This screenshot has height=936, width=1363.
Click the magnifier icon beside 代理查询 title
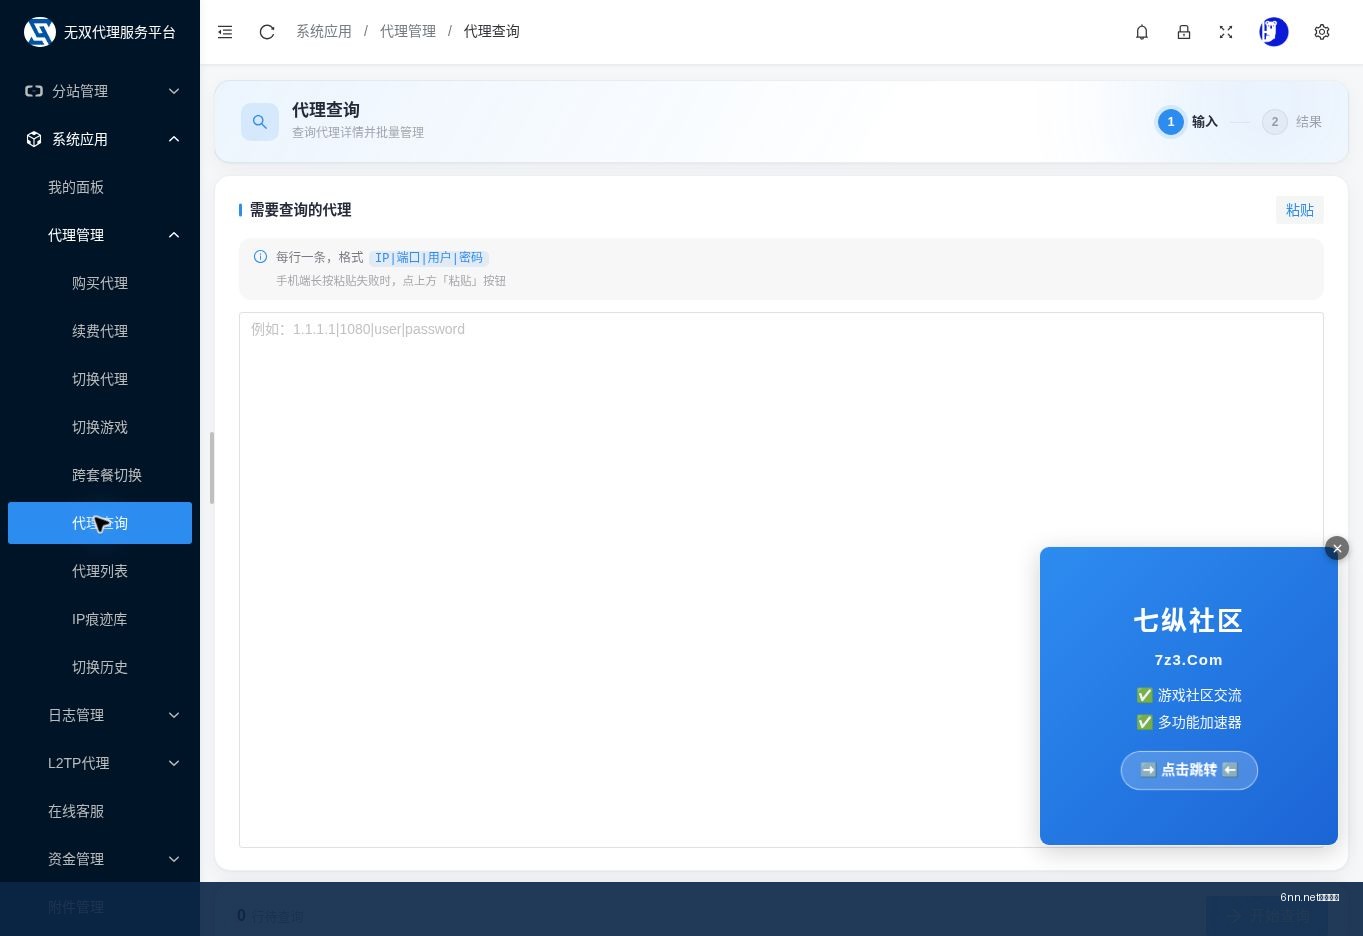click(x=260, y=122)
